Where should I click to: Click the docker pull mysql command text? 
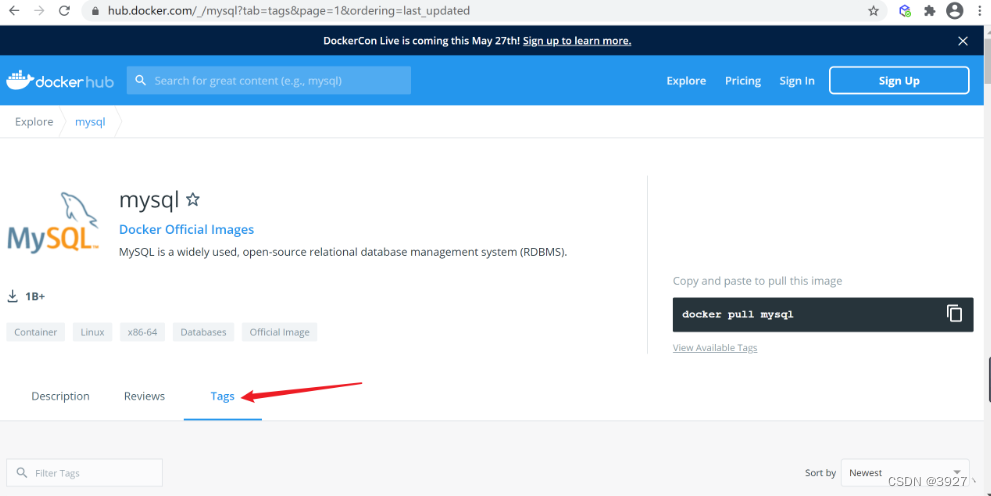pyautogui.click(x=738, y=314)
